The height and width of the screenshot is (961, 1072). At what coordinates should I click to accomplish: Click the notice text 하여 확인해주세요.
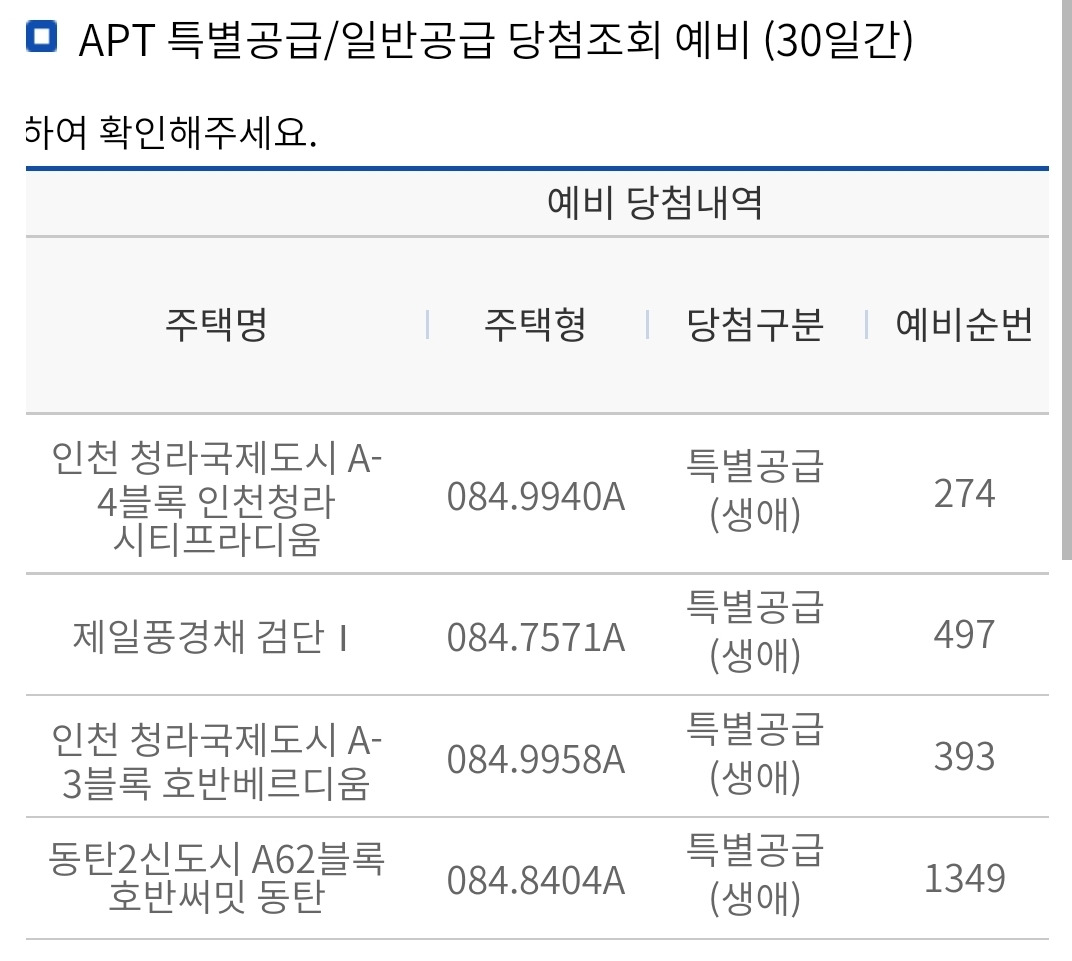pos(171,132)
